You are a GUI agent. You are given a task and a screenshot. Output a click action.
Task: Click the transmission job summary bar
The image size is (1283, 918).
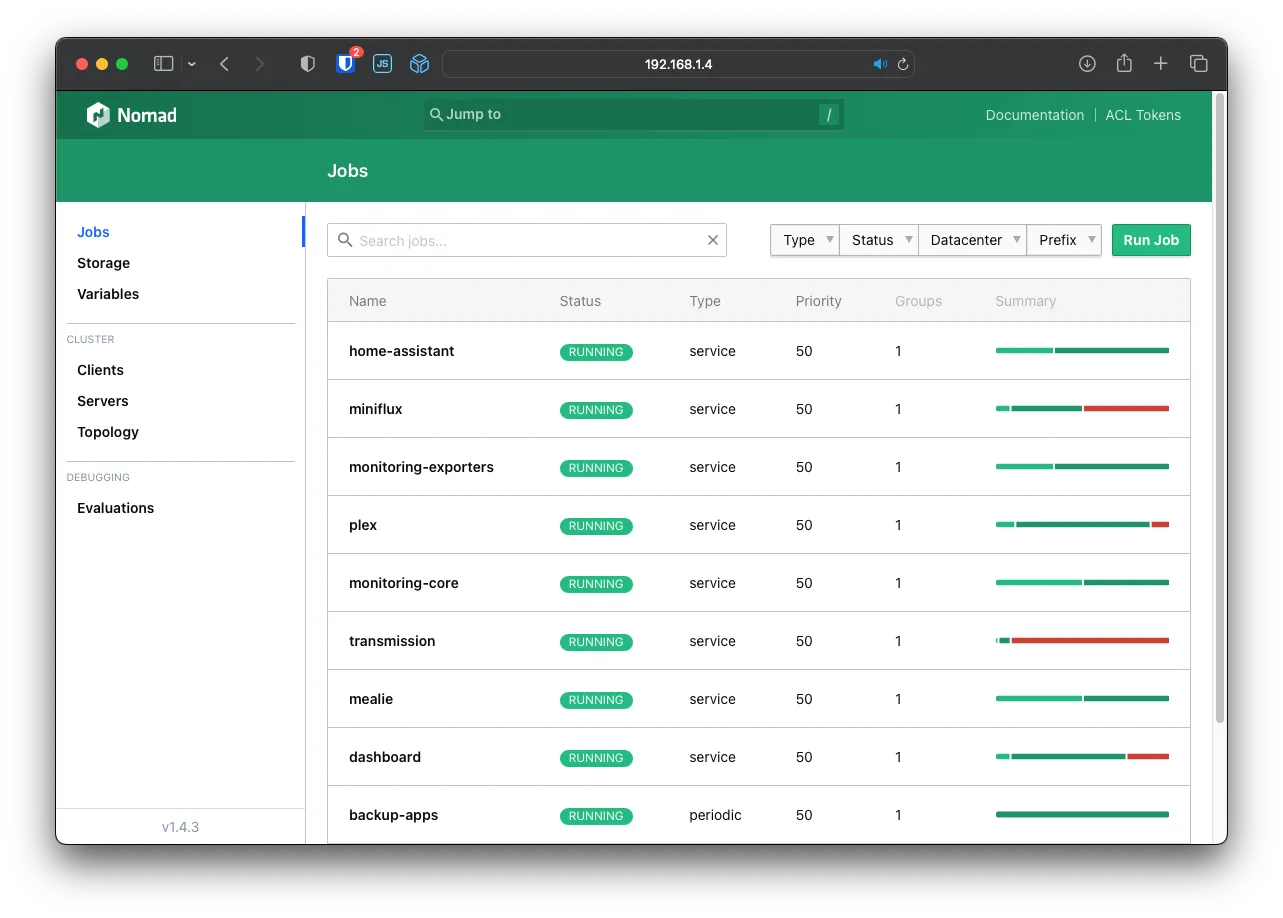1082,641
